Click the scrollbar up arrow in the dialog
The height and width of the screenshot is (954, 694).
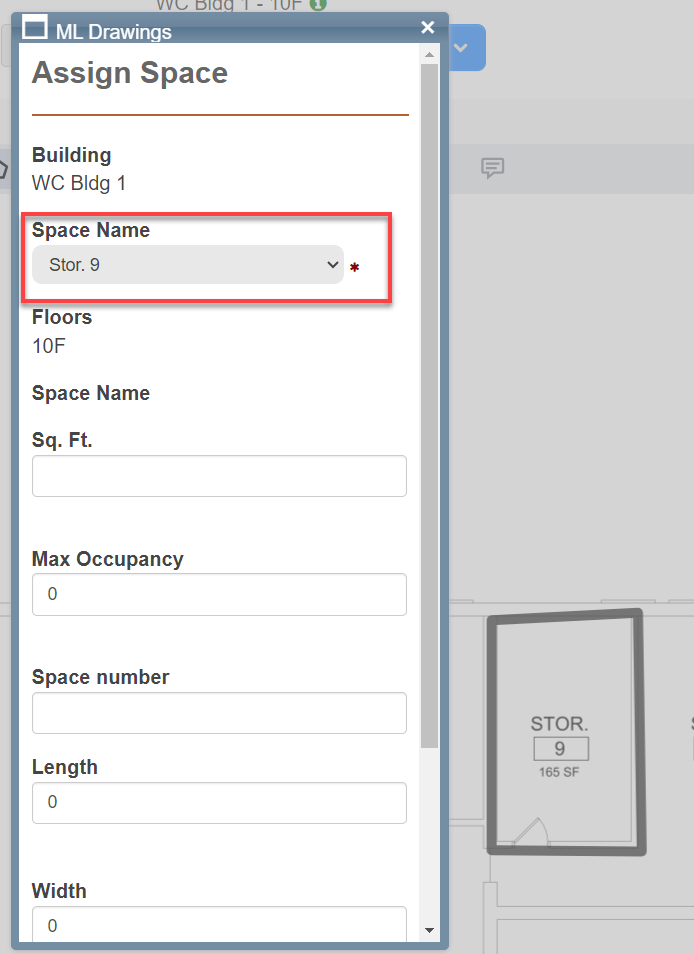[431, 56]
